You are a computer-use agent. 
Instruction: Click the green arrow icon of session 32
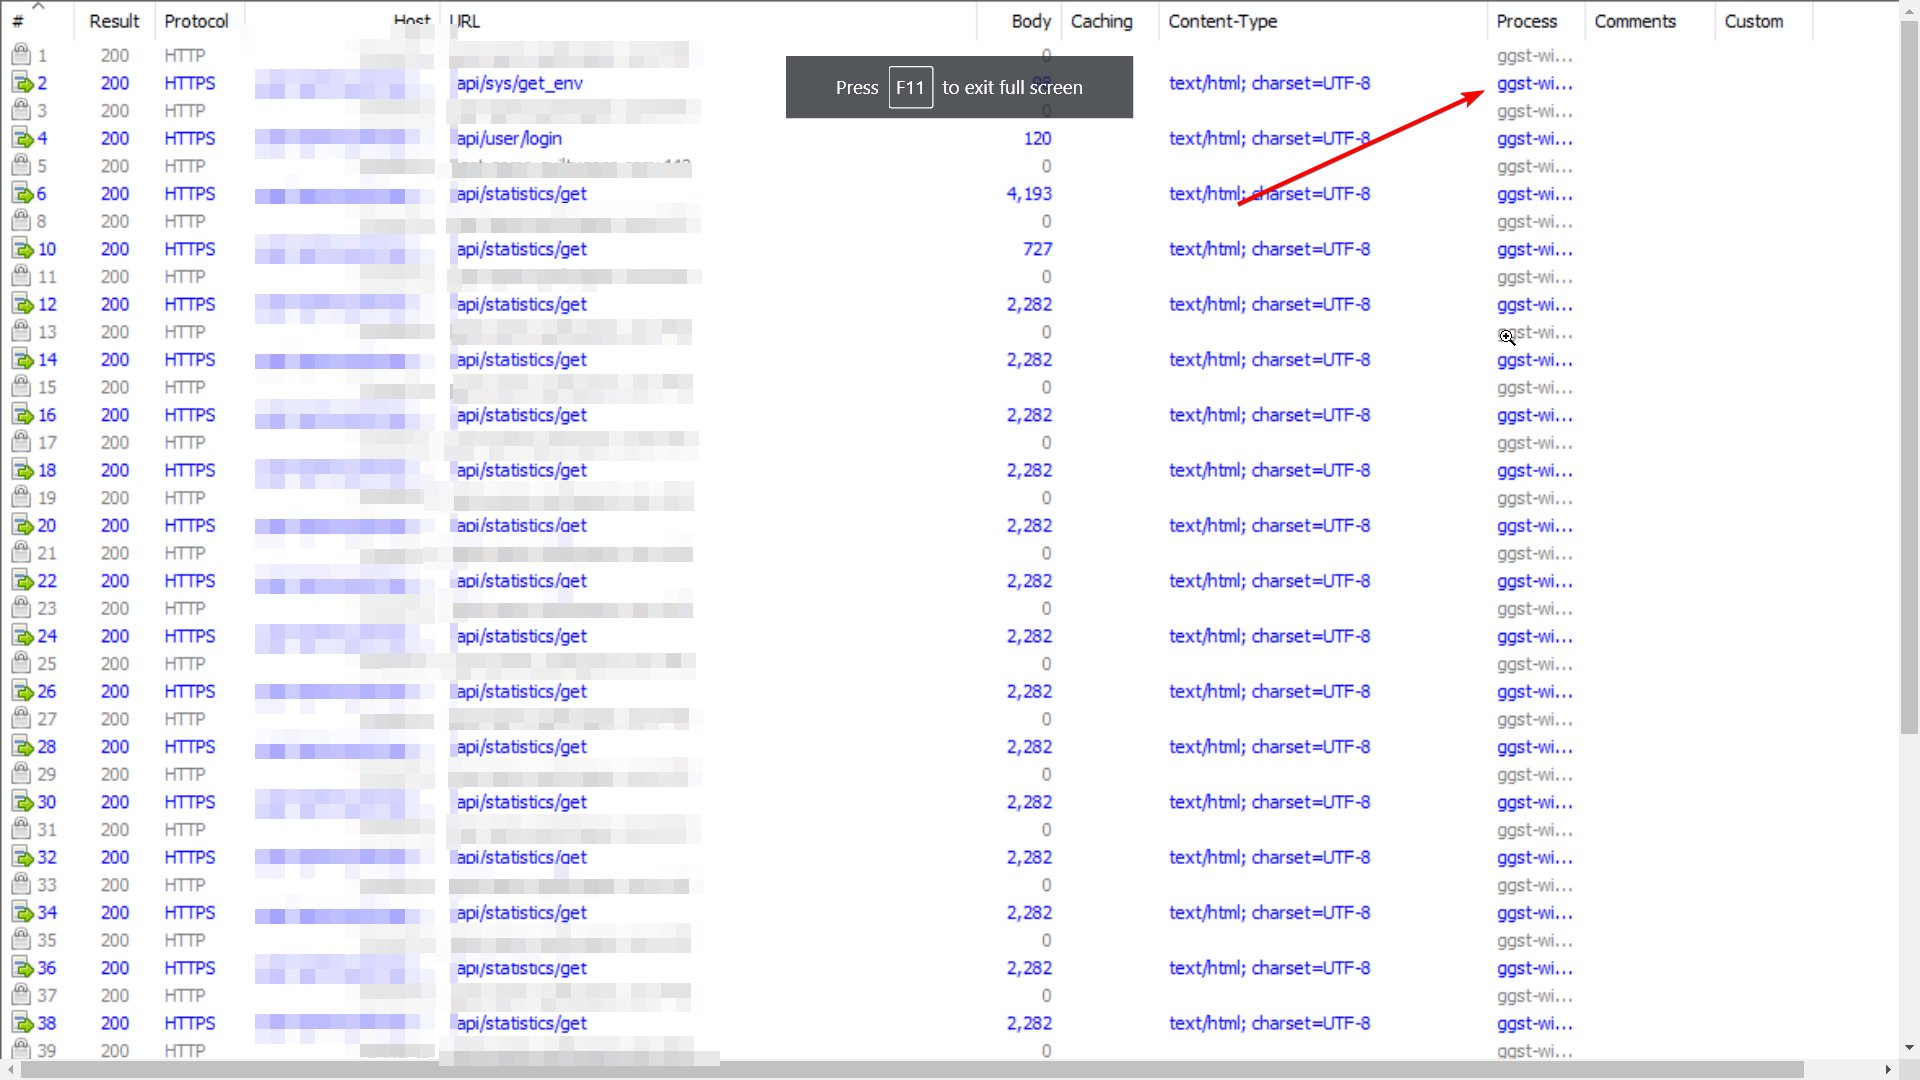(x=22, y=857)
